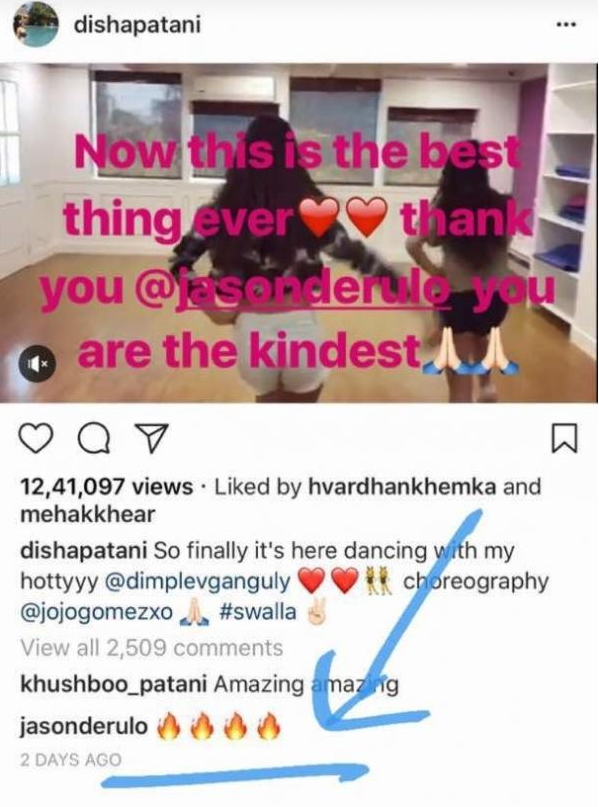
Task: Open the three-dot post options menu
Action: point(566,25)
